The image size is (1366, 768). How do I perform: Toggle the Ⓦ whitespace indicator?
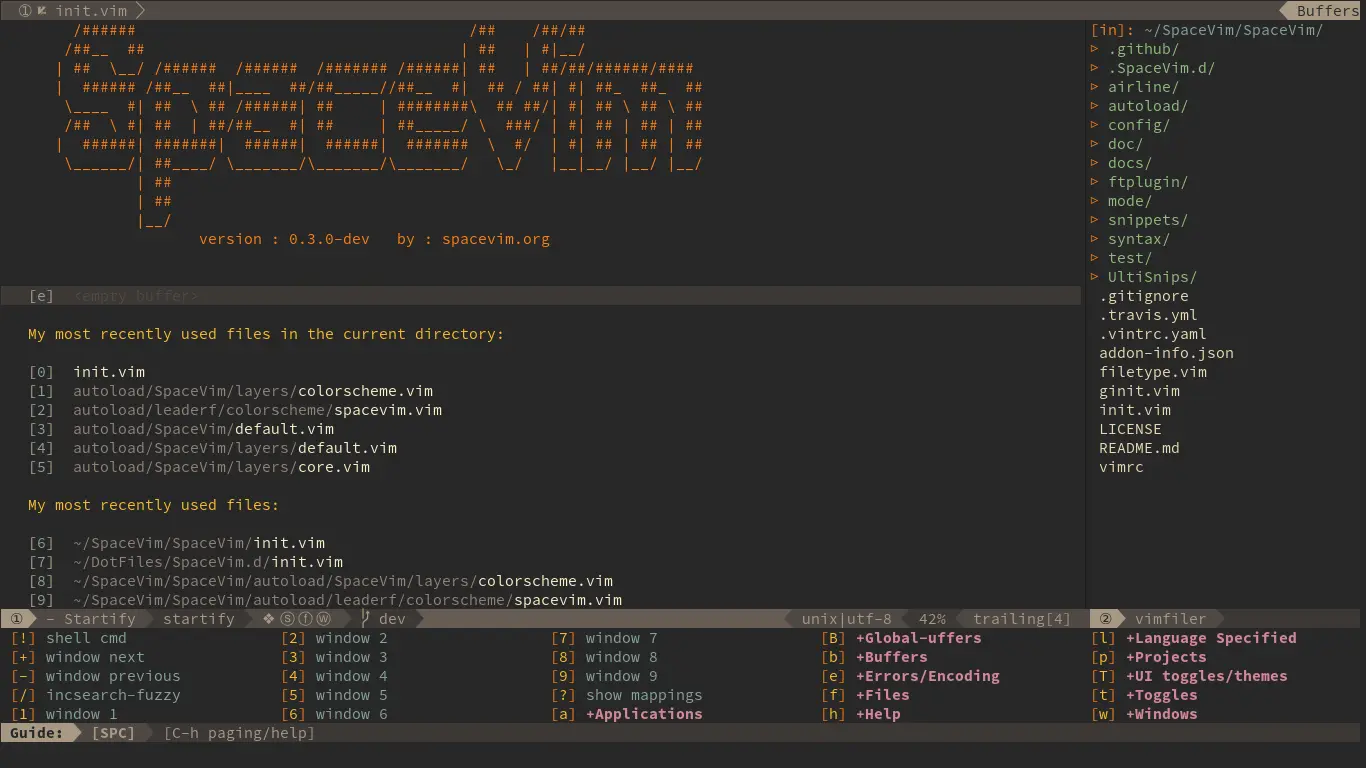coord(324,618)
